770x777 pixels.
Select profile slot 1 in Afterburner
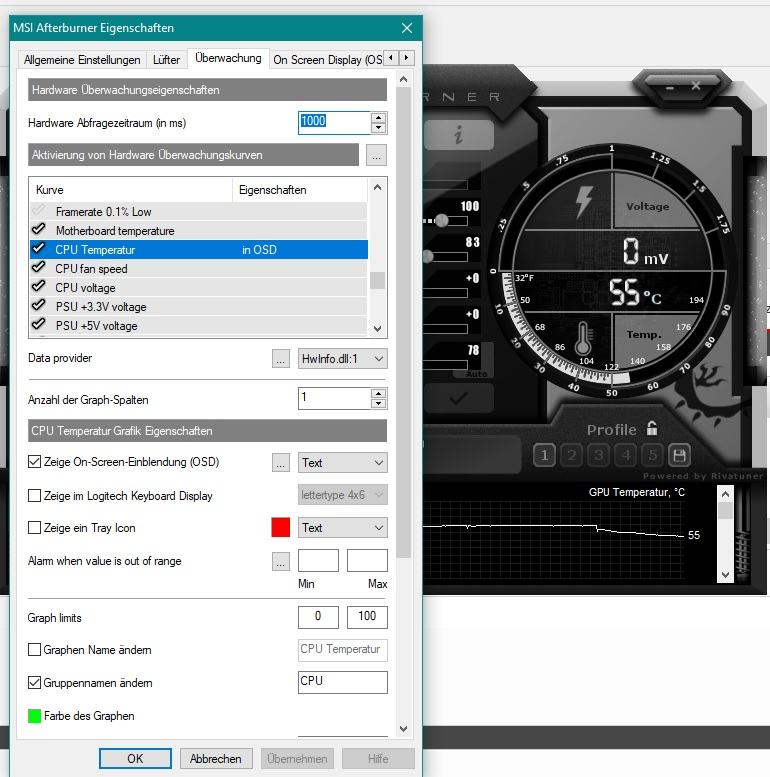544,455
